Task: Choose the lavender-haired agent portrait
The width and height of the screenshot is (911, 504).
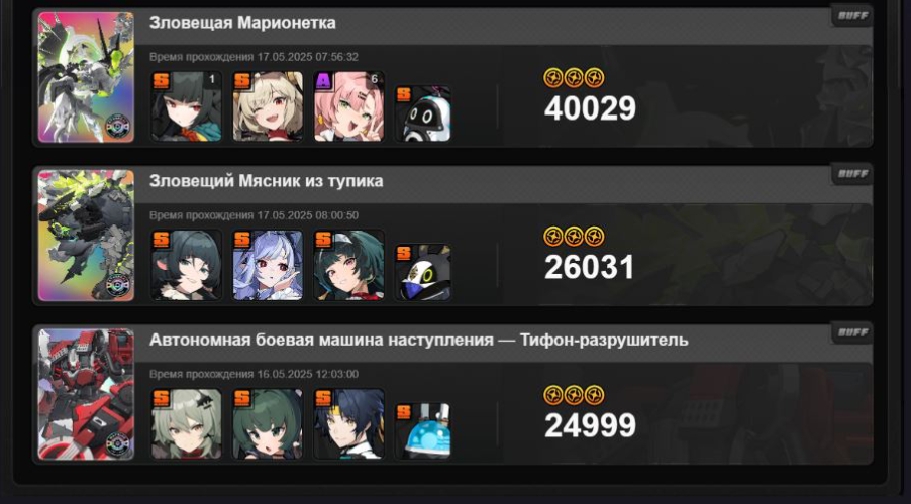Action: (x=268, y=265)
